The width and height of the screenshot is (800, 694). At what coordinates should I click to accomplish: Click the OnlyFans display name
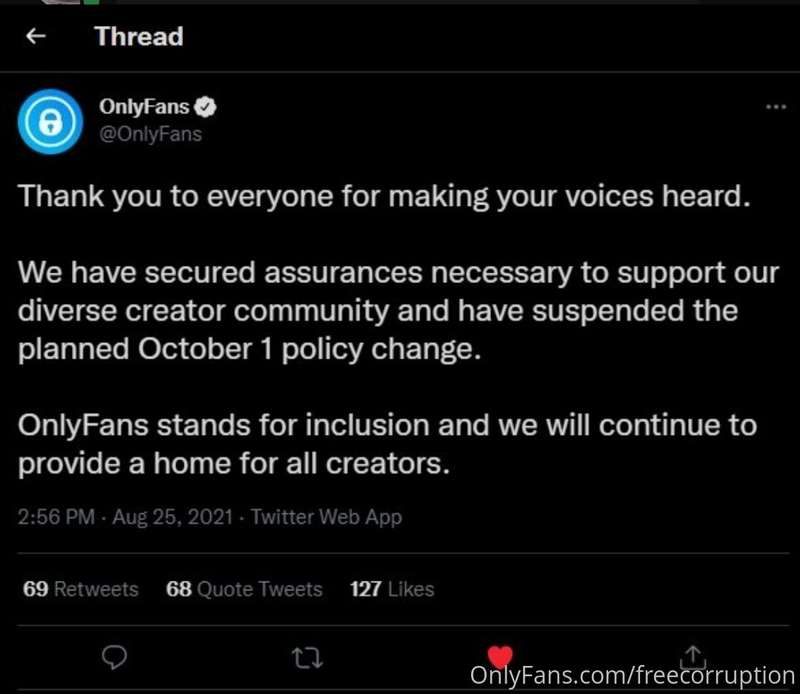(144, 107)
